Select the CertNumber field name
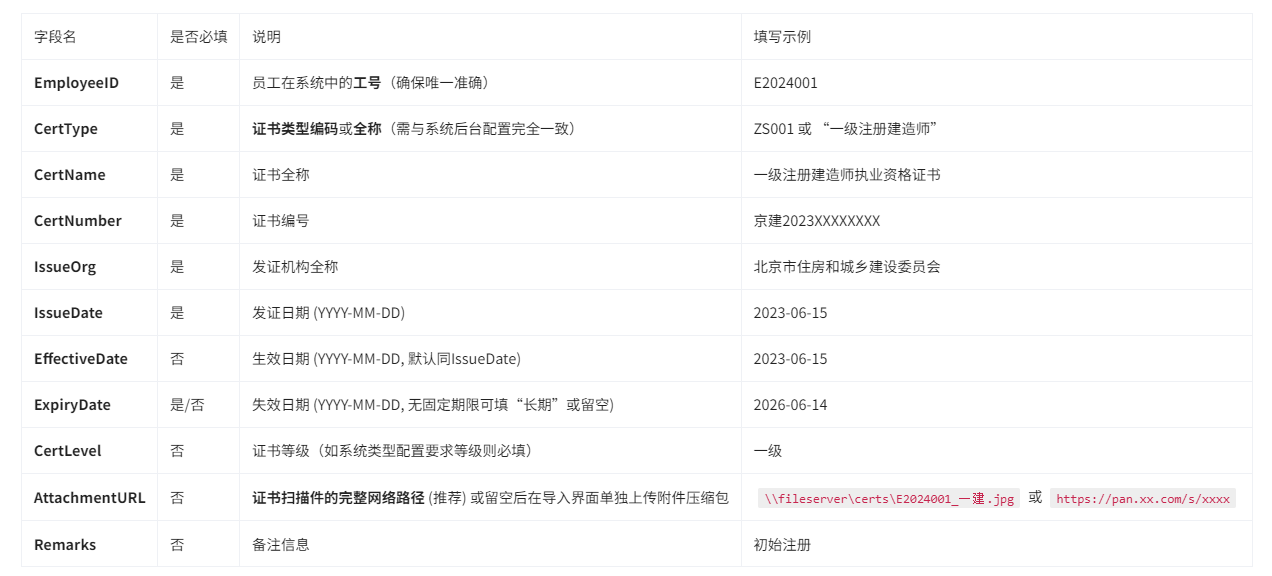This screenshot has width=1272, height=576. [x=78, y=221]
